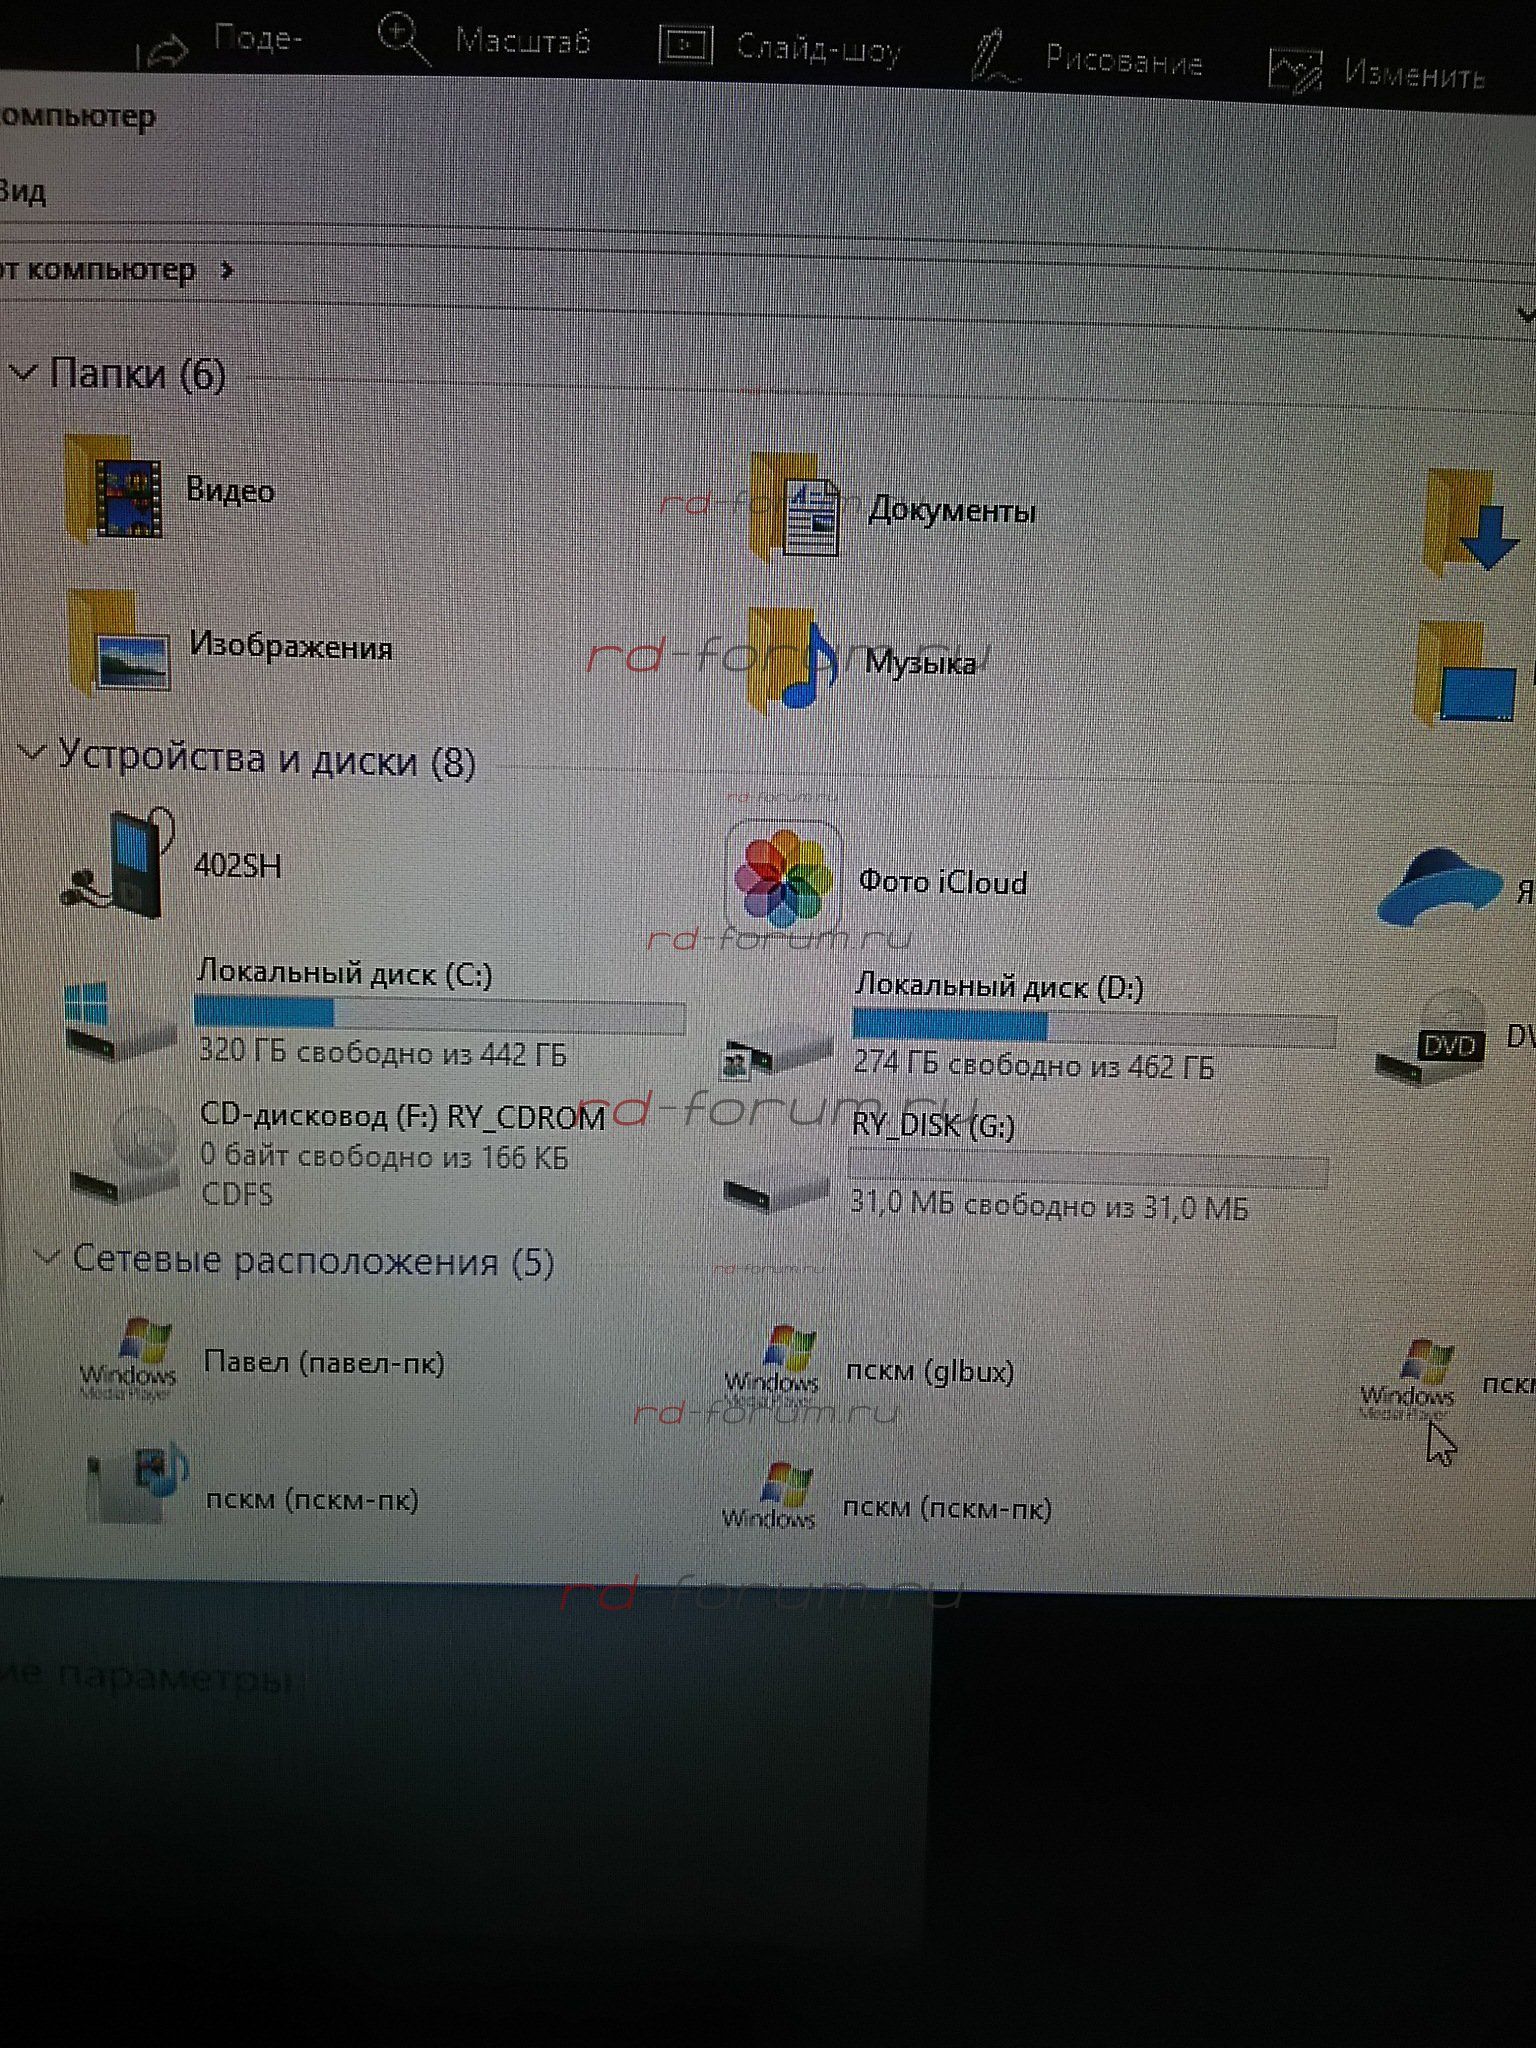The image size is (1536, 2048).
Task: Click the breadcrumb arrow after компьютер
Action: (227, 270)
